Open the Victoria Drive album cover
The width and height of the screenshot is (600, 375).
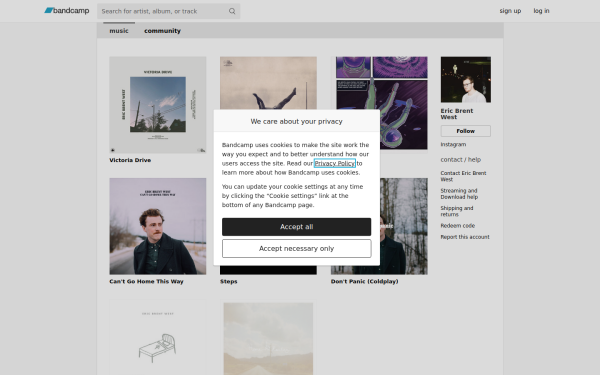pos(158,105)
